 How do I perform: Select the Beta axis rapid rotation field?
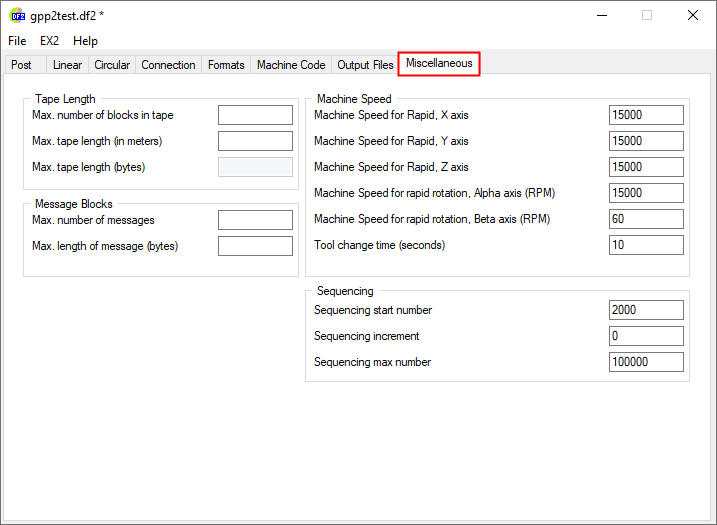646,219
